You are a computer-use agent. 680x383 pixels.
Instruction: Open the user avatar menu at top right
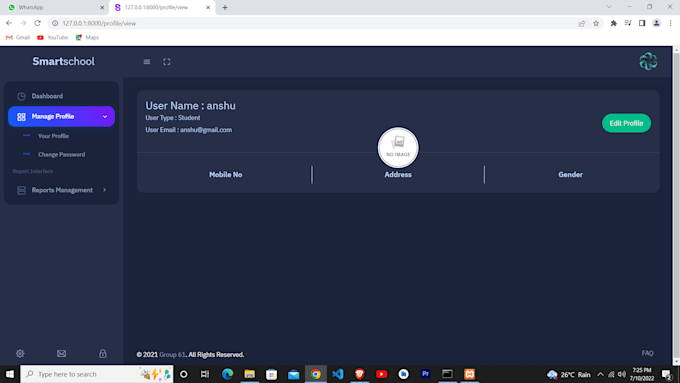tap(648, 62)
